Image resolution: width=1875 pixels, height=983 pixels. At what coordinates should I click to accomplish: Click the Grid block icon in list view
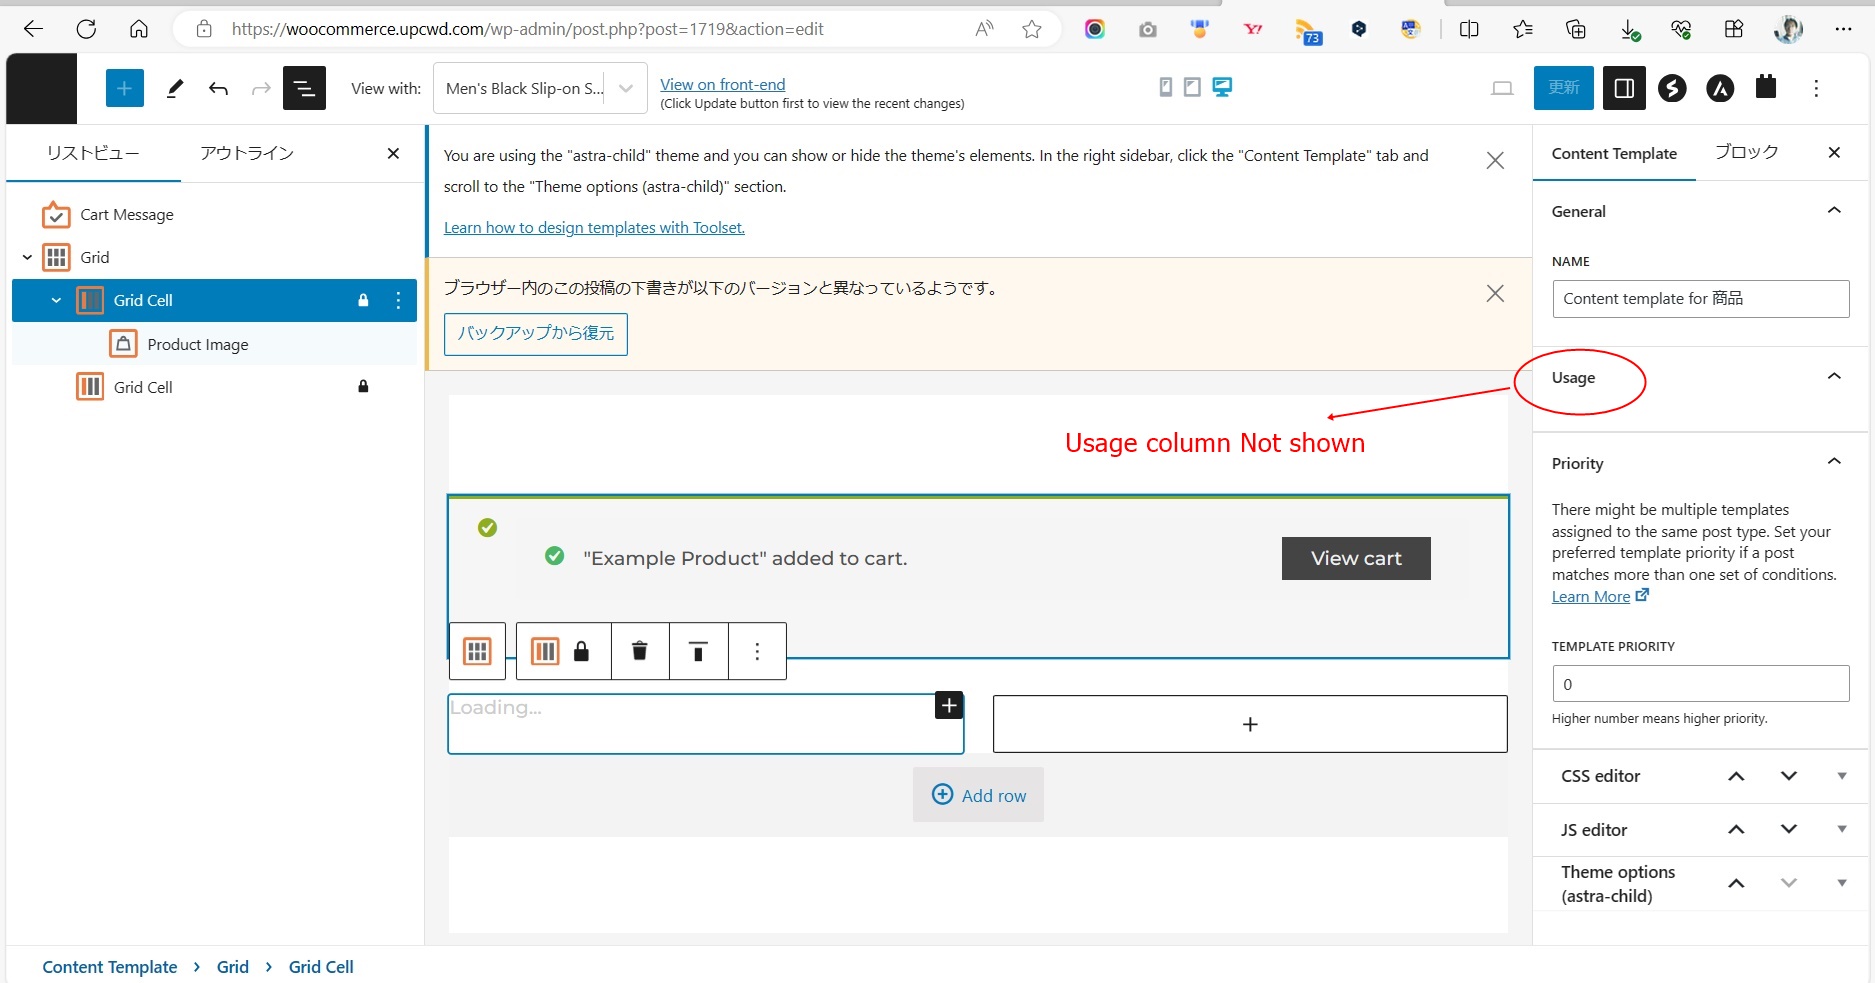(x=56, y=257)
